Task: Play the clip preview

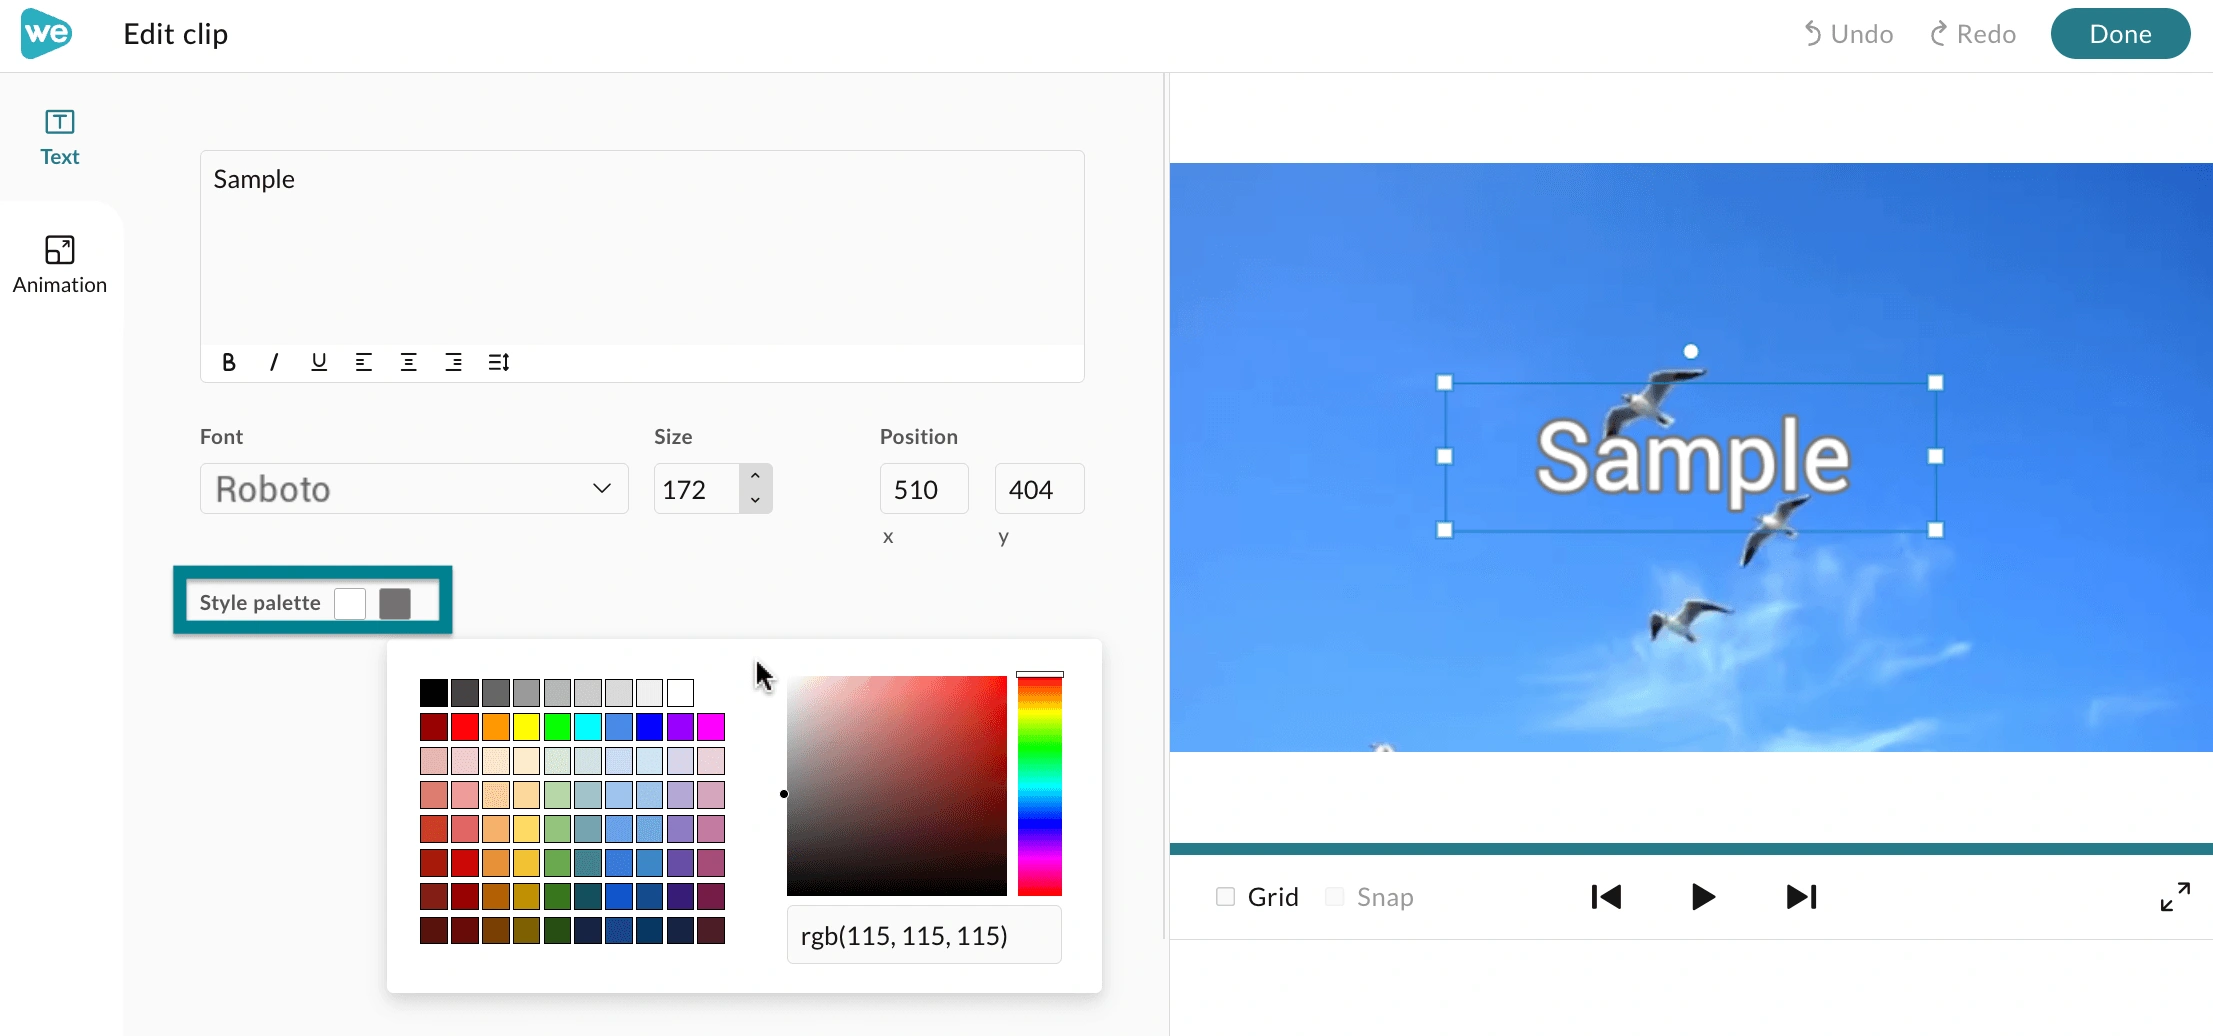Action: (x=1703, y=897)
